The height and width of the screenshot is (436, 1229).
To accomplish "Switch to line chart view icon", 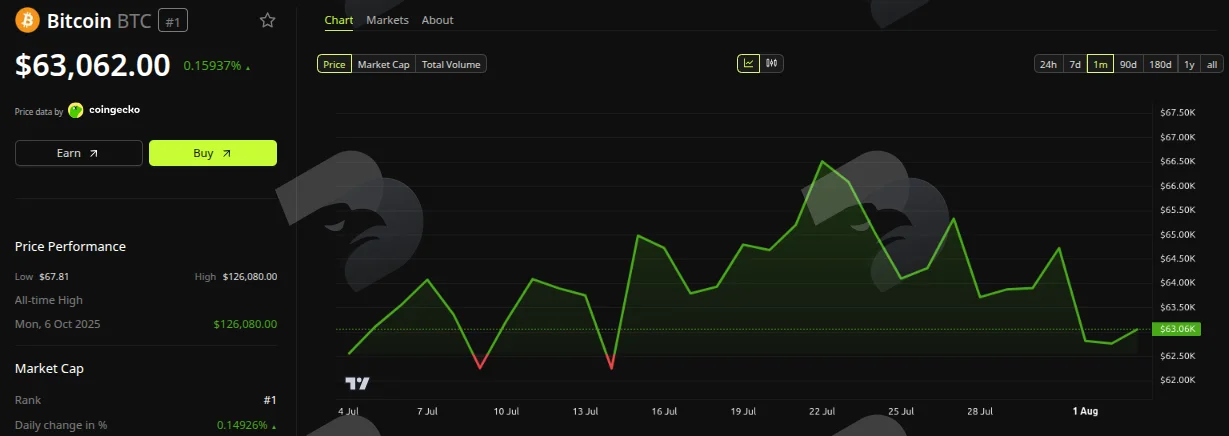I will (x=748, y=64).
